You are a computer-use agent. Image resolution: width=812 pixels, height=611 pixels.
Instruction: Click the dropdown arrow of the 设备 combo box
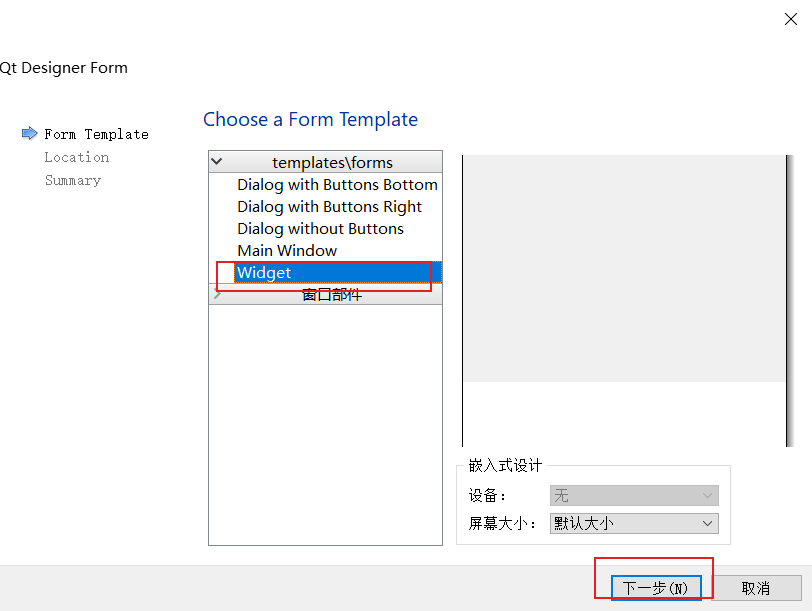pyautogui.click(x=709, y=495)
